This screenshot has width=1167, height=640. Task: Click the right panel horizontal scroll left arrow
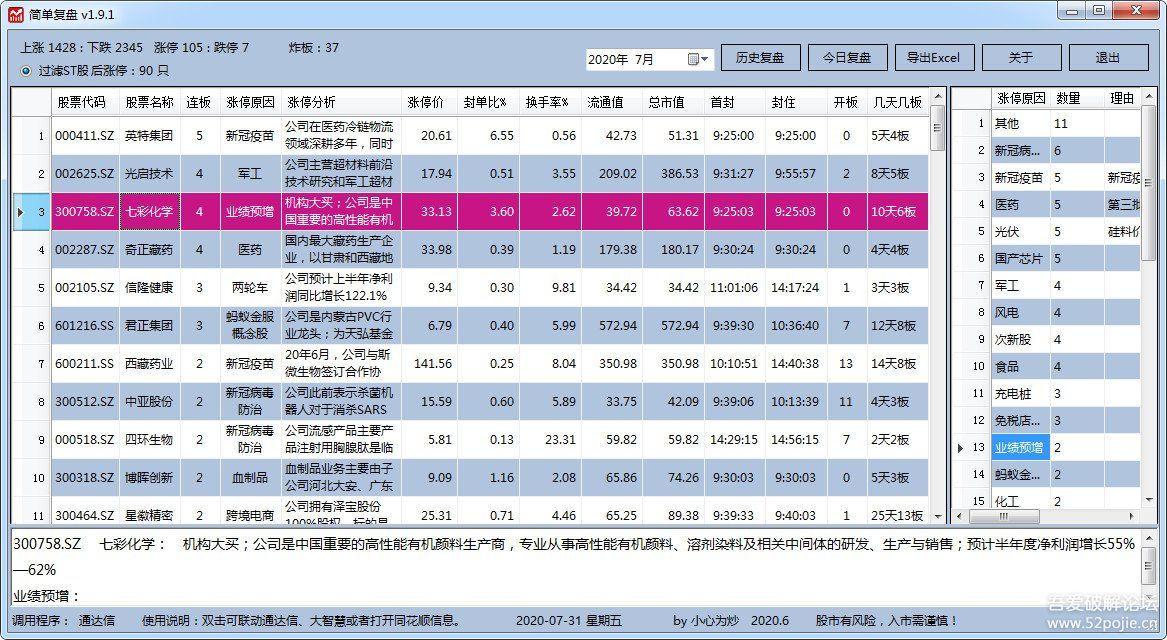959,516
